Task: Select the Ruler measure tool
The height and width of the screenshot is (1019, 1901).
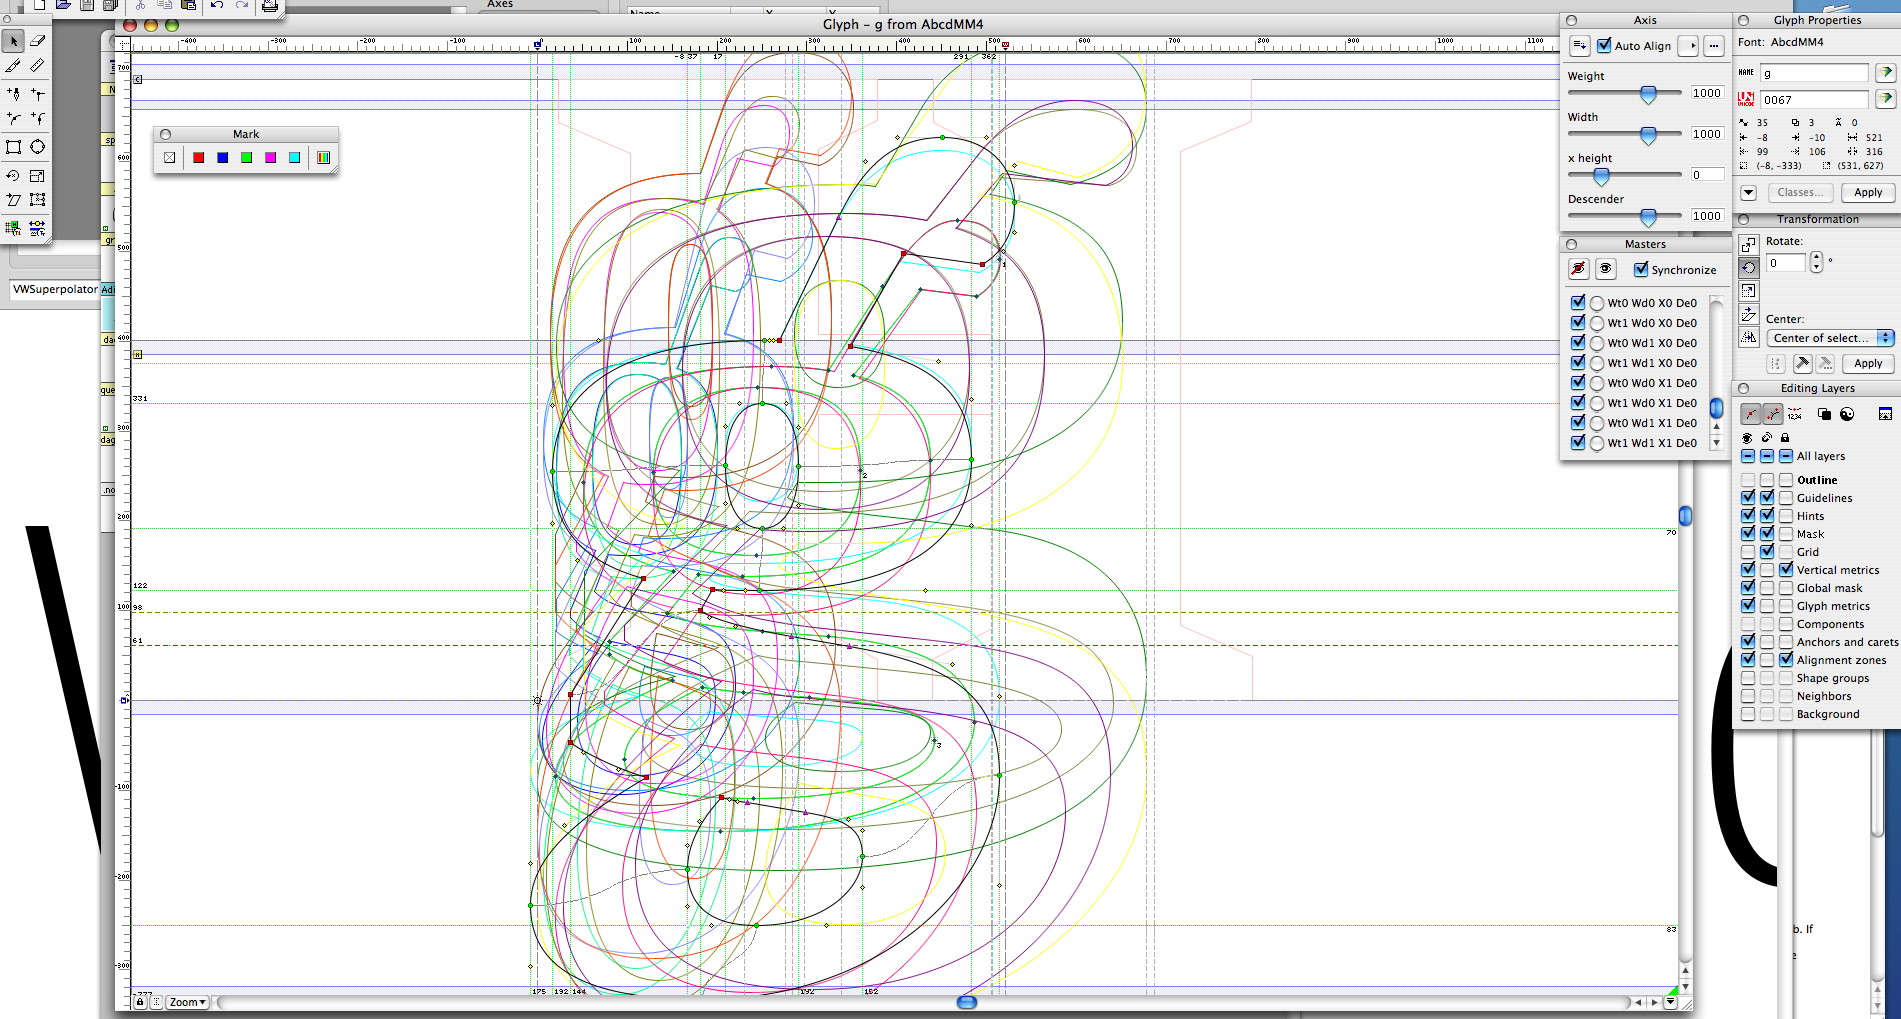Action: tap(38, 66)
